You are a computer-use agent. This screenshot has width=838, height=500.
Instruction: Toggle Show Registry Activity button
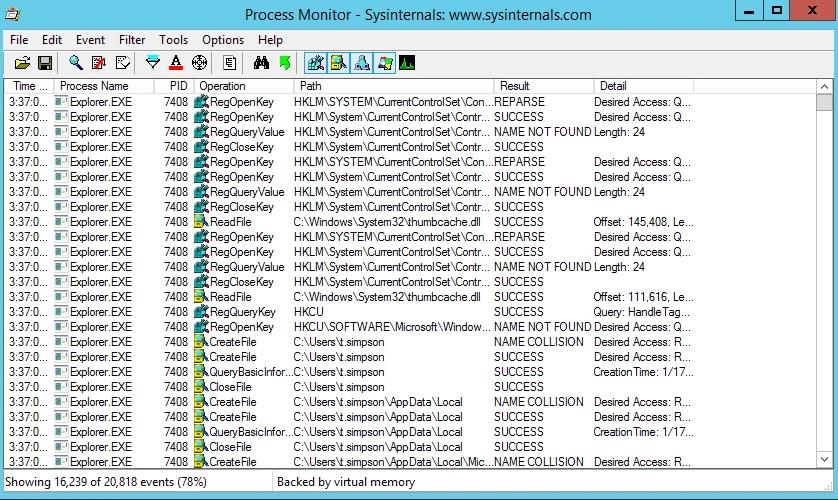315,63
